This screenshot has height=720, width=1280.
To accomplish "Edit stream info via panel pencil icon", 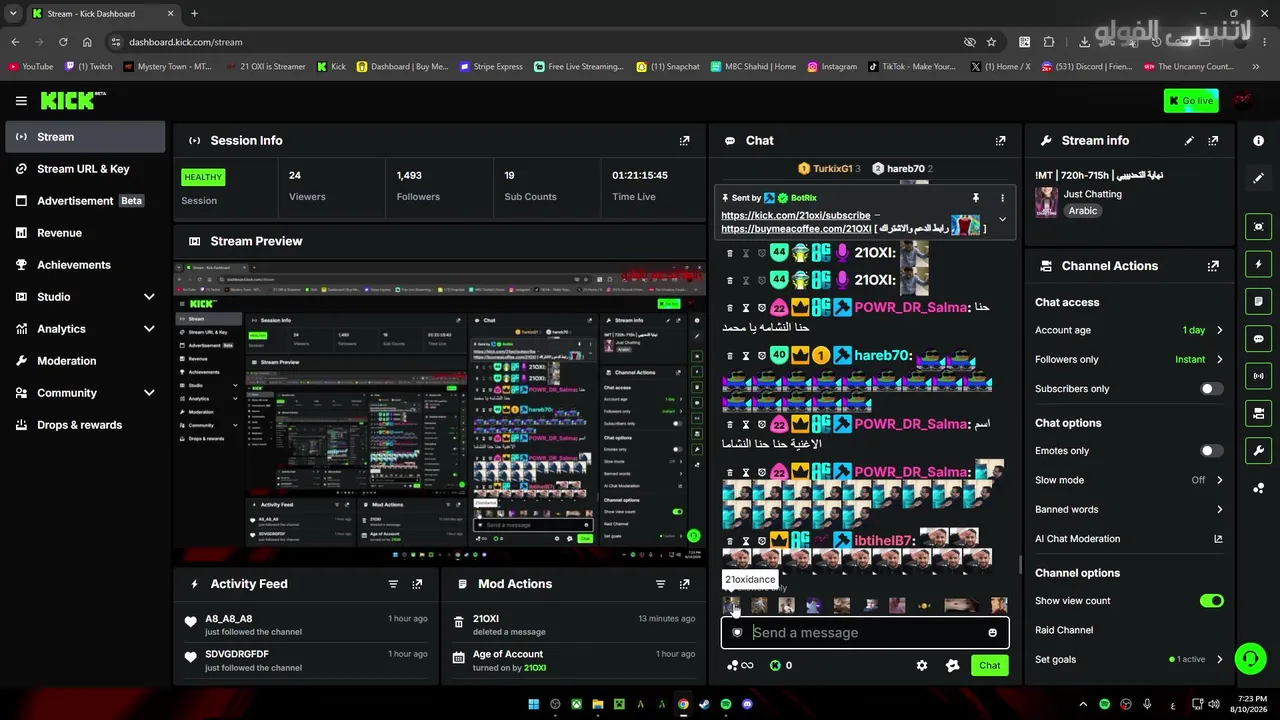I will pyautogui.click(x=1189, y=141).
